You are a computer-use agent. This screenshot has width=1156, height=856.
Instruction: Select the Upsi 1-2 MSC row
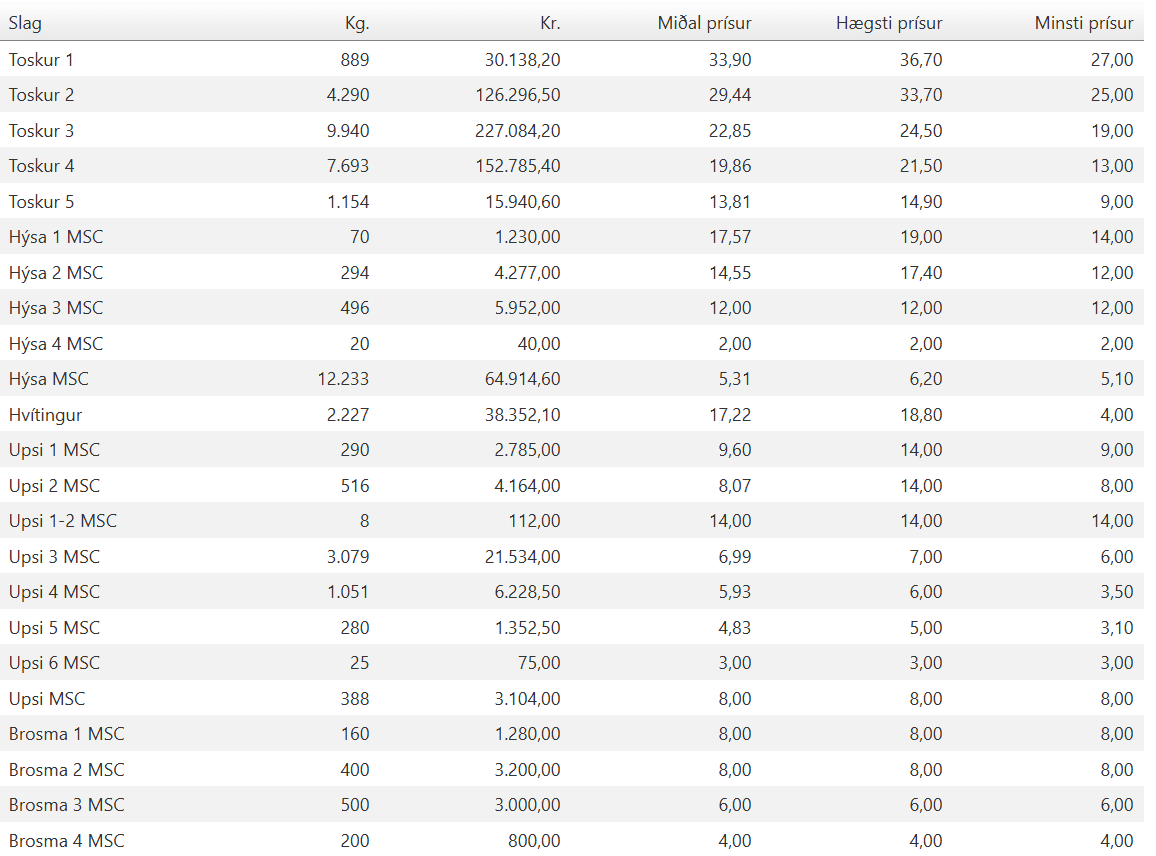pos(572,521)
